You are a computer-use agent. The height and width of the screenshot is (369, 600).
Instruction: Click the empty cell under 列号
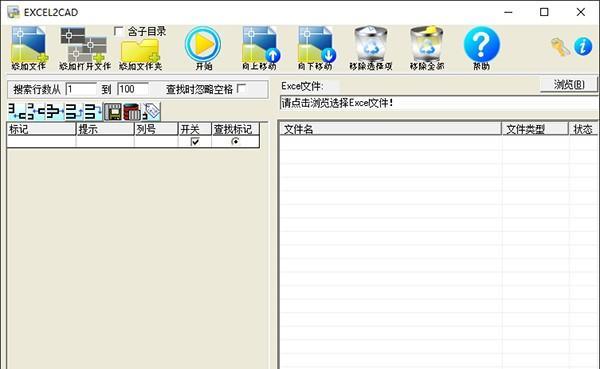click(x=156, y=142)
